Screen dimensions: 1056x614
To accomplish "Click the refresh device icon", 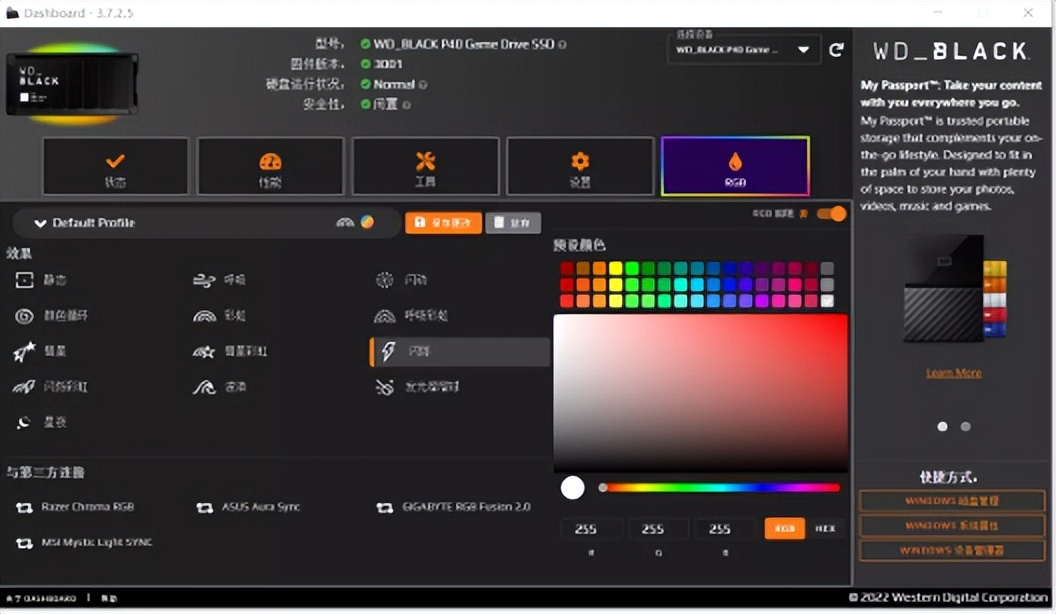I will (837, 48).
